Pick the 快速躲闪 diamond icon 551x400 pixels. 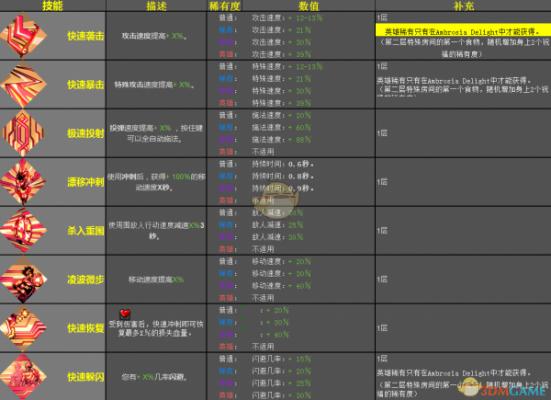click(x=23, y=376)
